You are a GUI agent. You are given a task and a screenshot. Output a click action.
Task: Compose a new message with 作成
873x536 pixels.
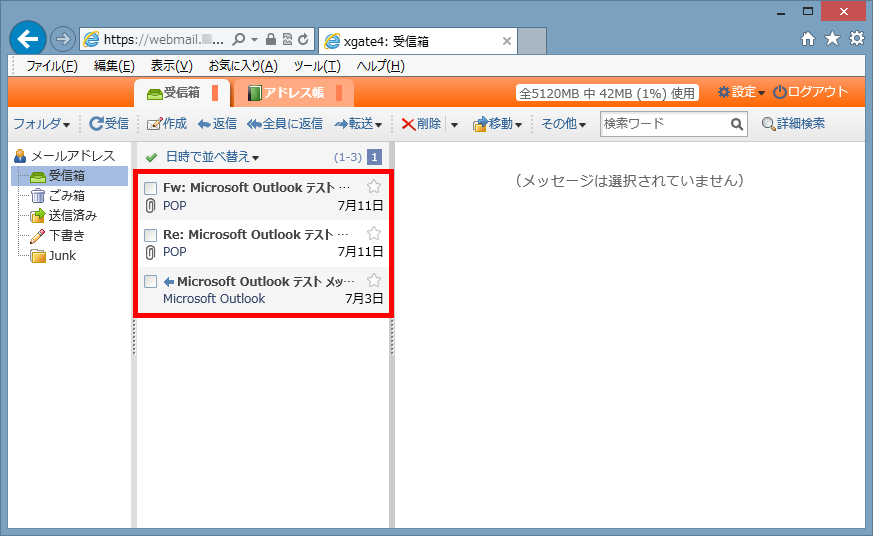[153, 124]
